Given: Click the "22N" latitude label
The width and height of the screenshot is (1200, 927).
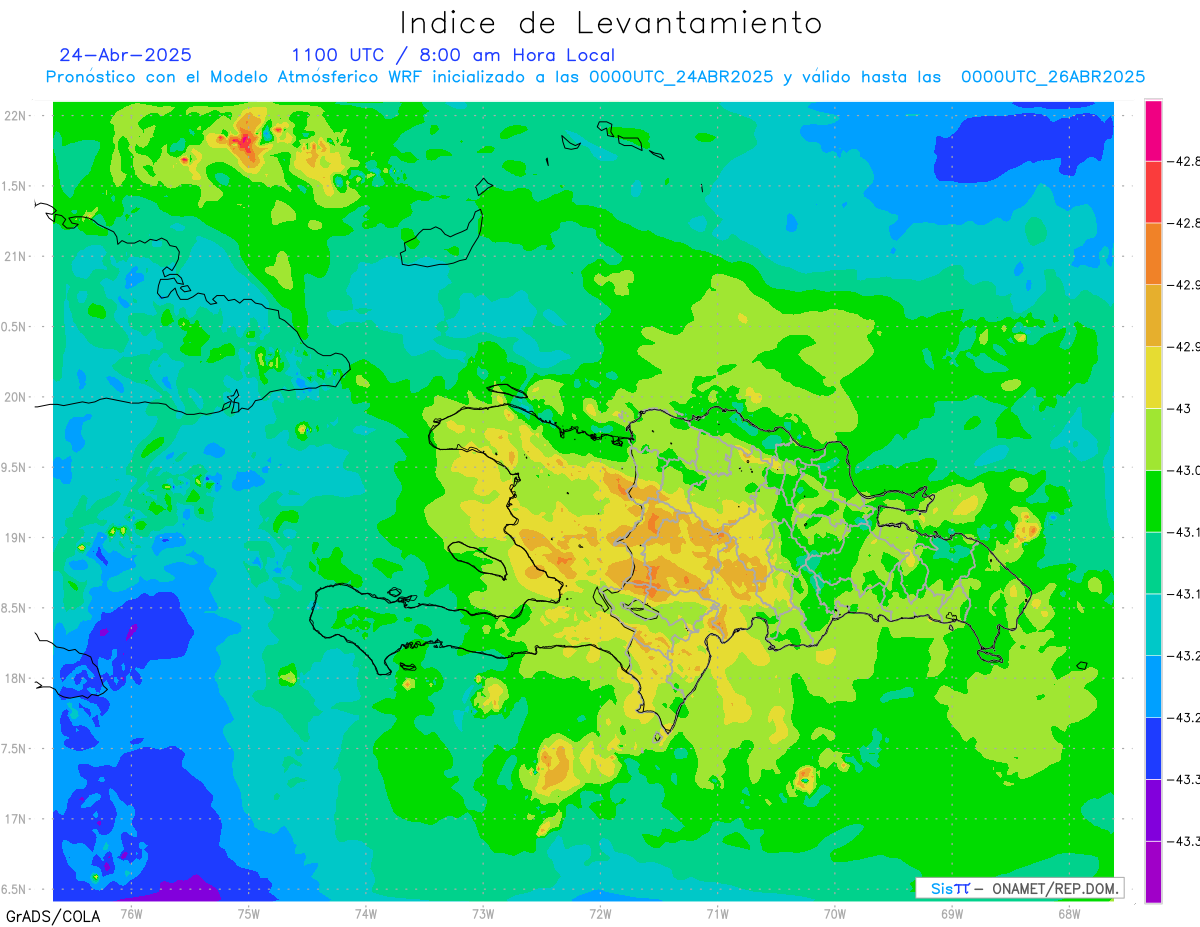Looking at the screenshot, I should [16, 116].
